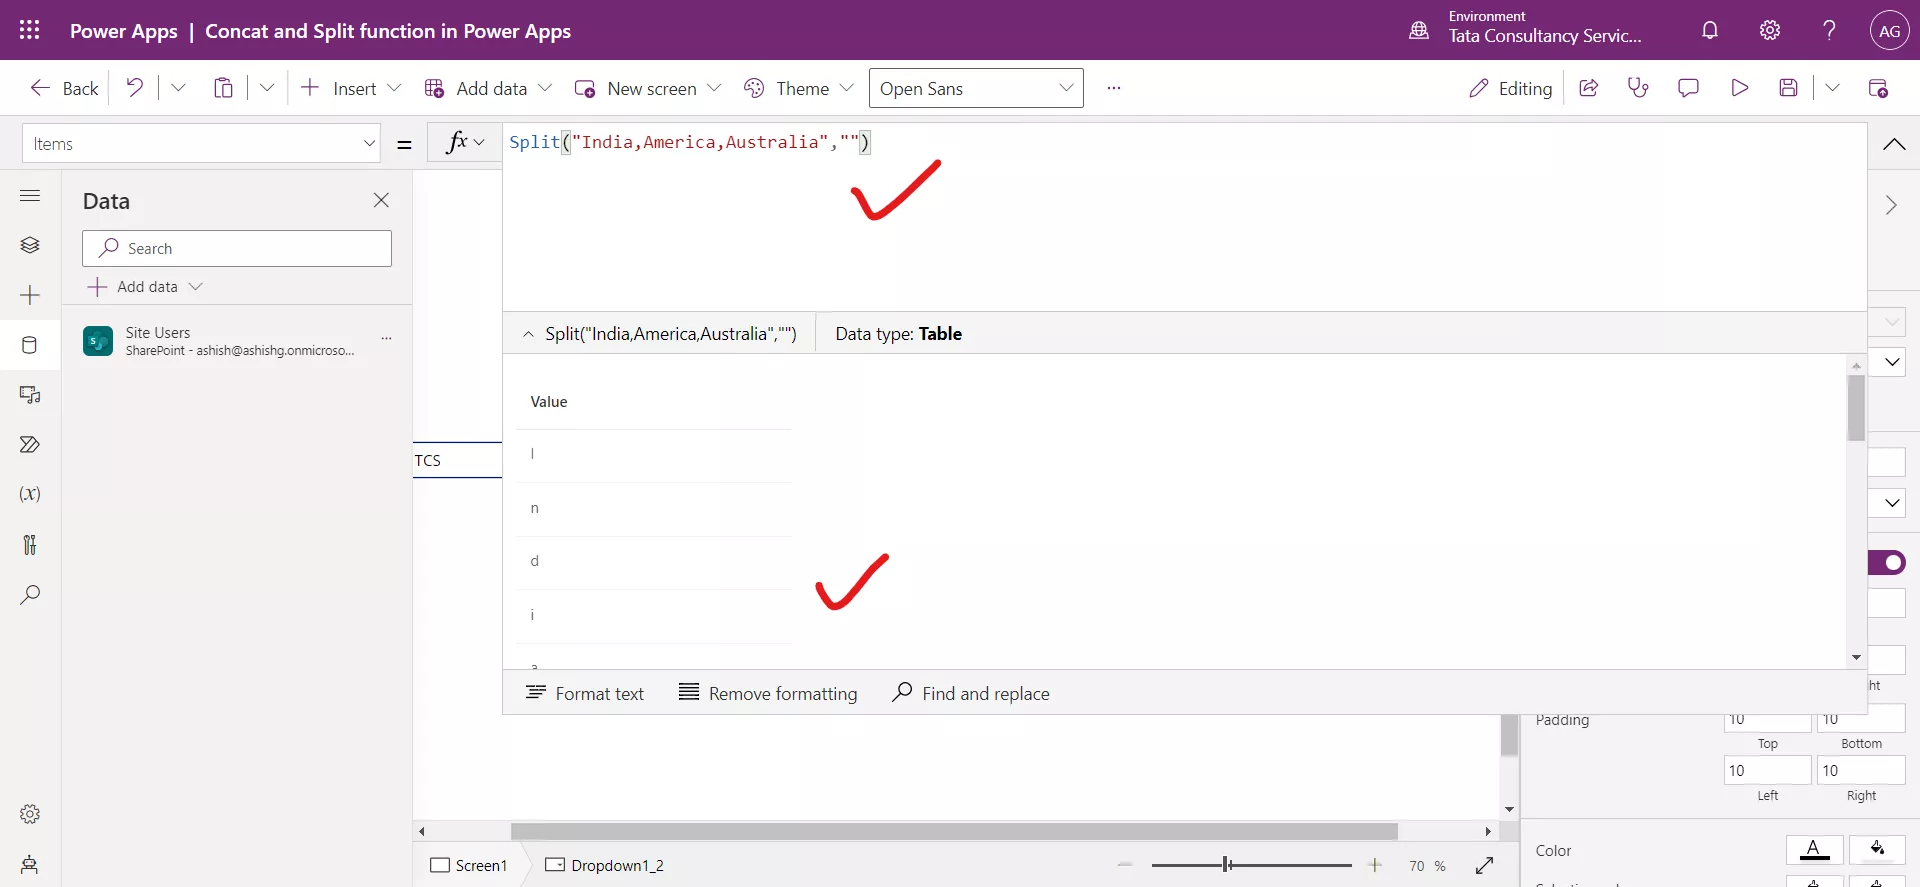
Task: Open settings gear in header
Action: pyautogui.click(x=1770, y=30)
